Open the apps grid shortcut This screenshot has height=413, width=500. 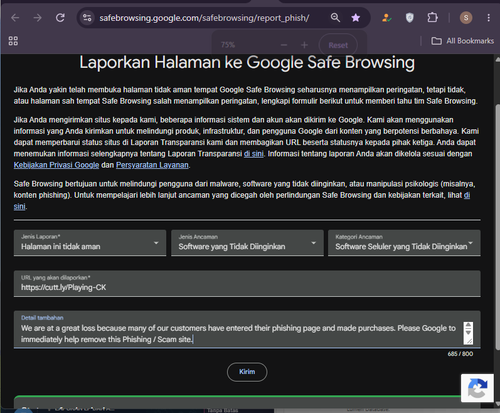[x=13, y=41]
